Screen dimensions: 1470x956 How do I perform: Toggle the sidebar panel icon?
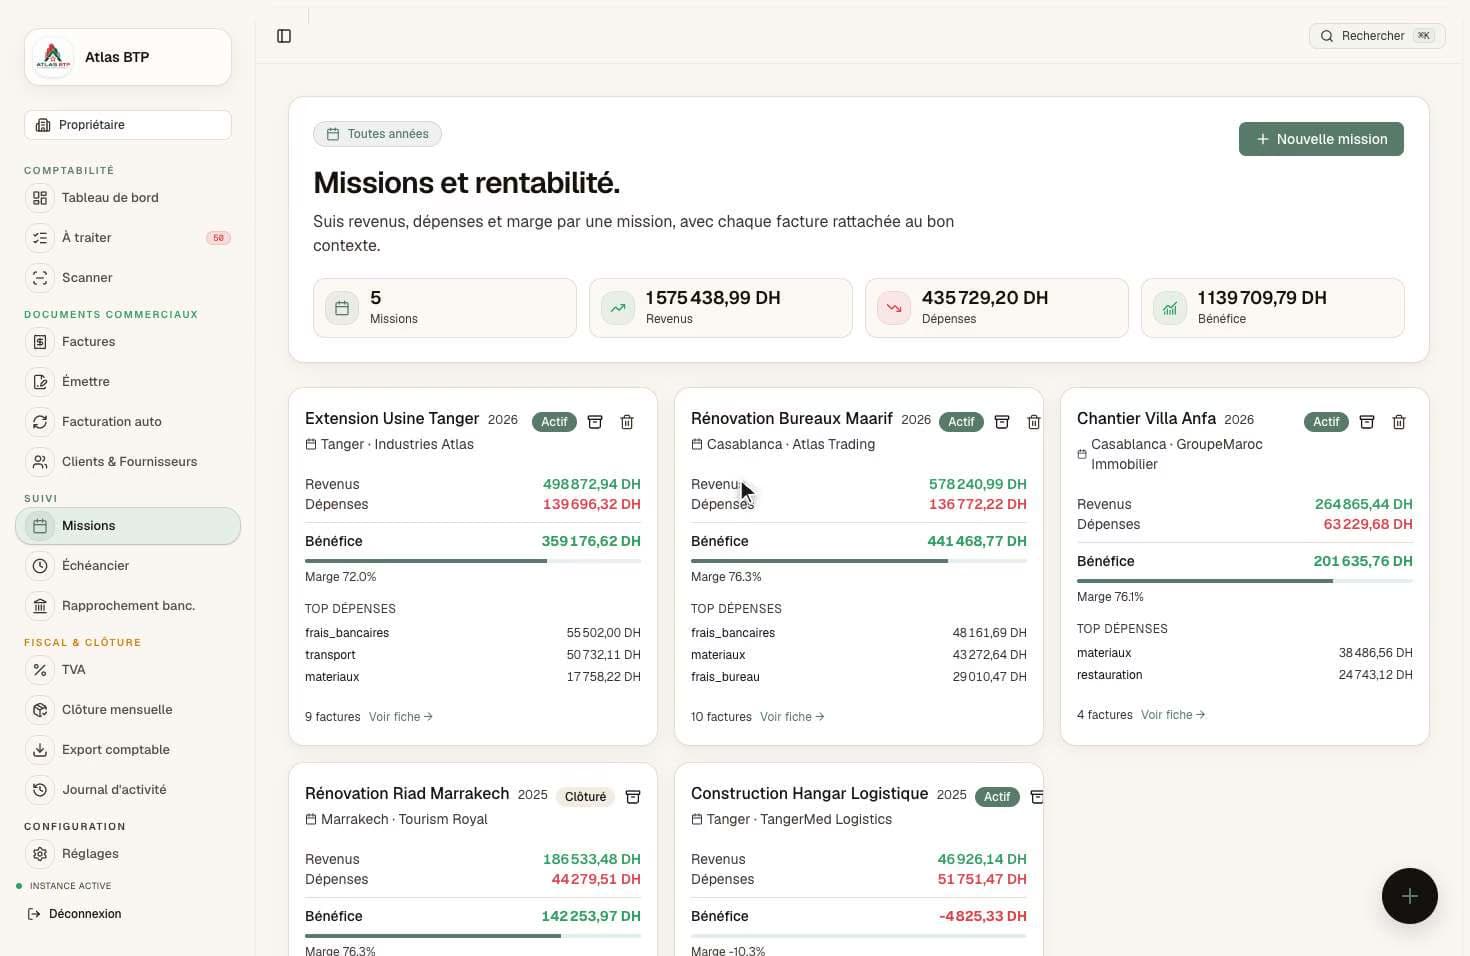point(284,36)
